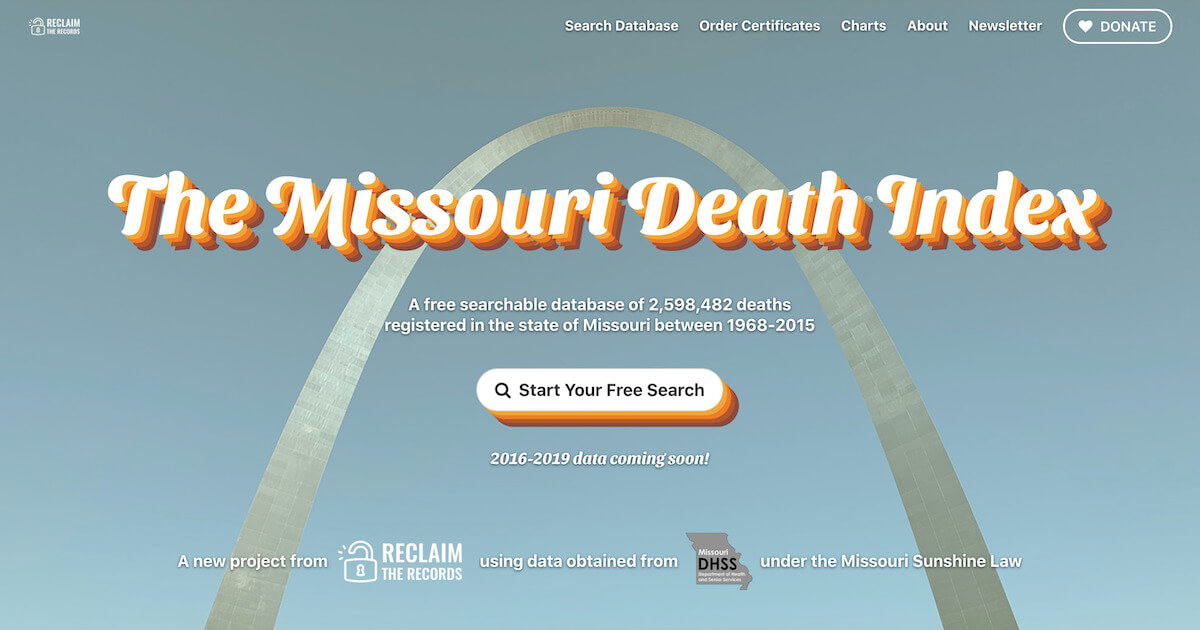Click the Missouri DHSS state-shaped logo
1200x630 pixels.
[718, 560]
